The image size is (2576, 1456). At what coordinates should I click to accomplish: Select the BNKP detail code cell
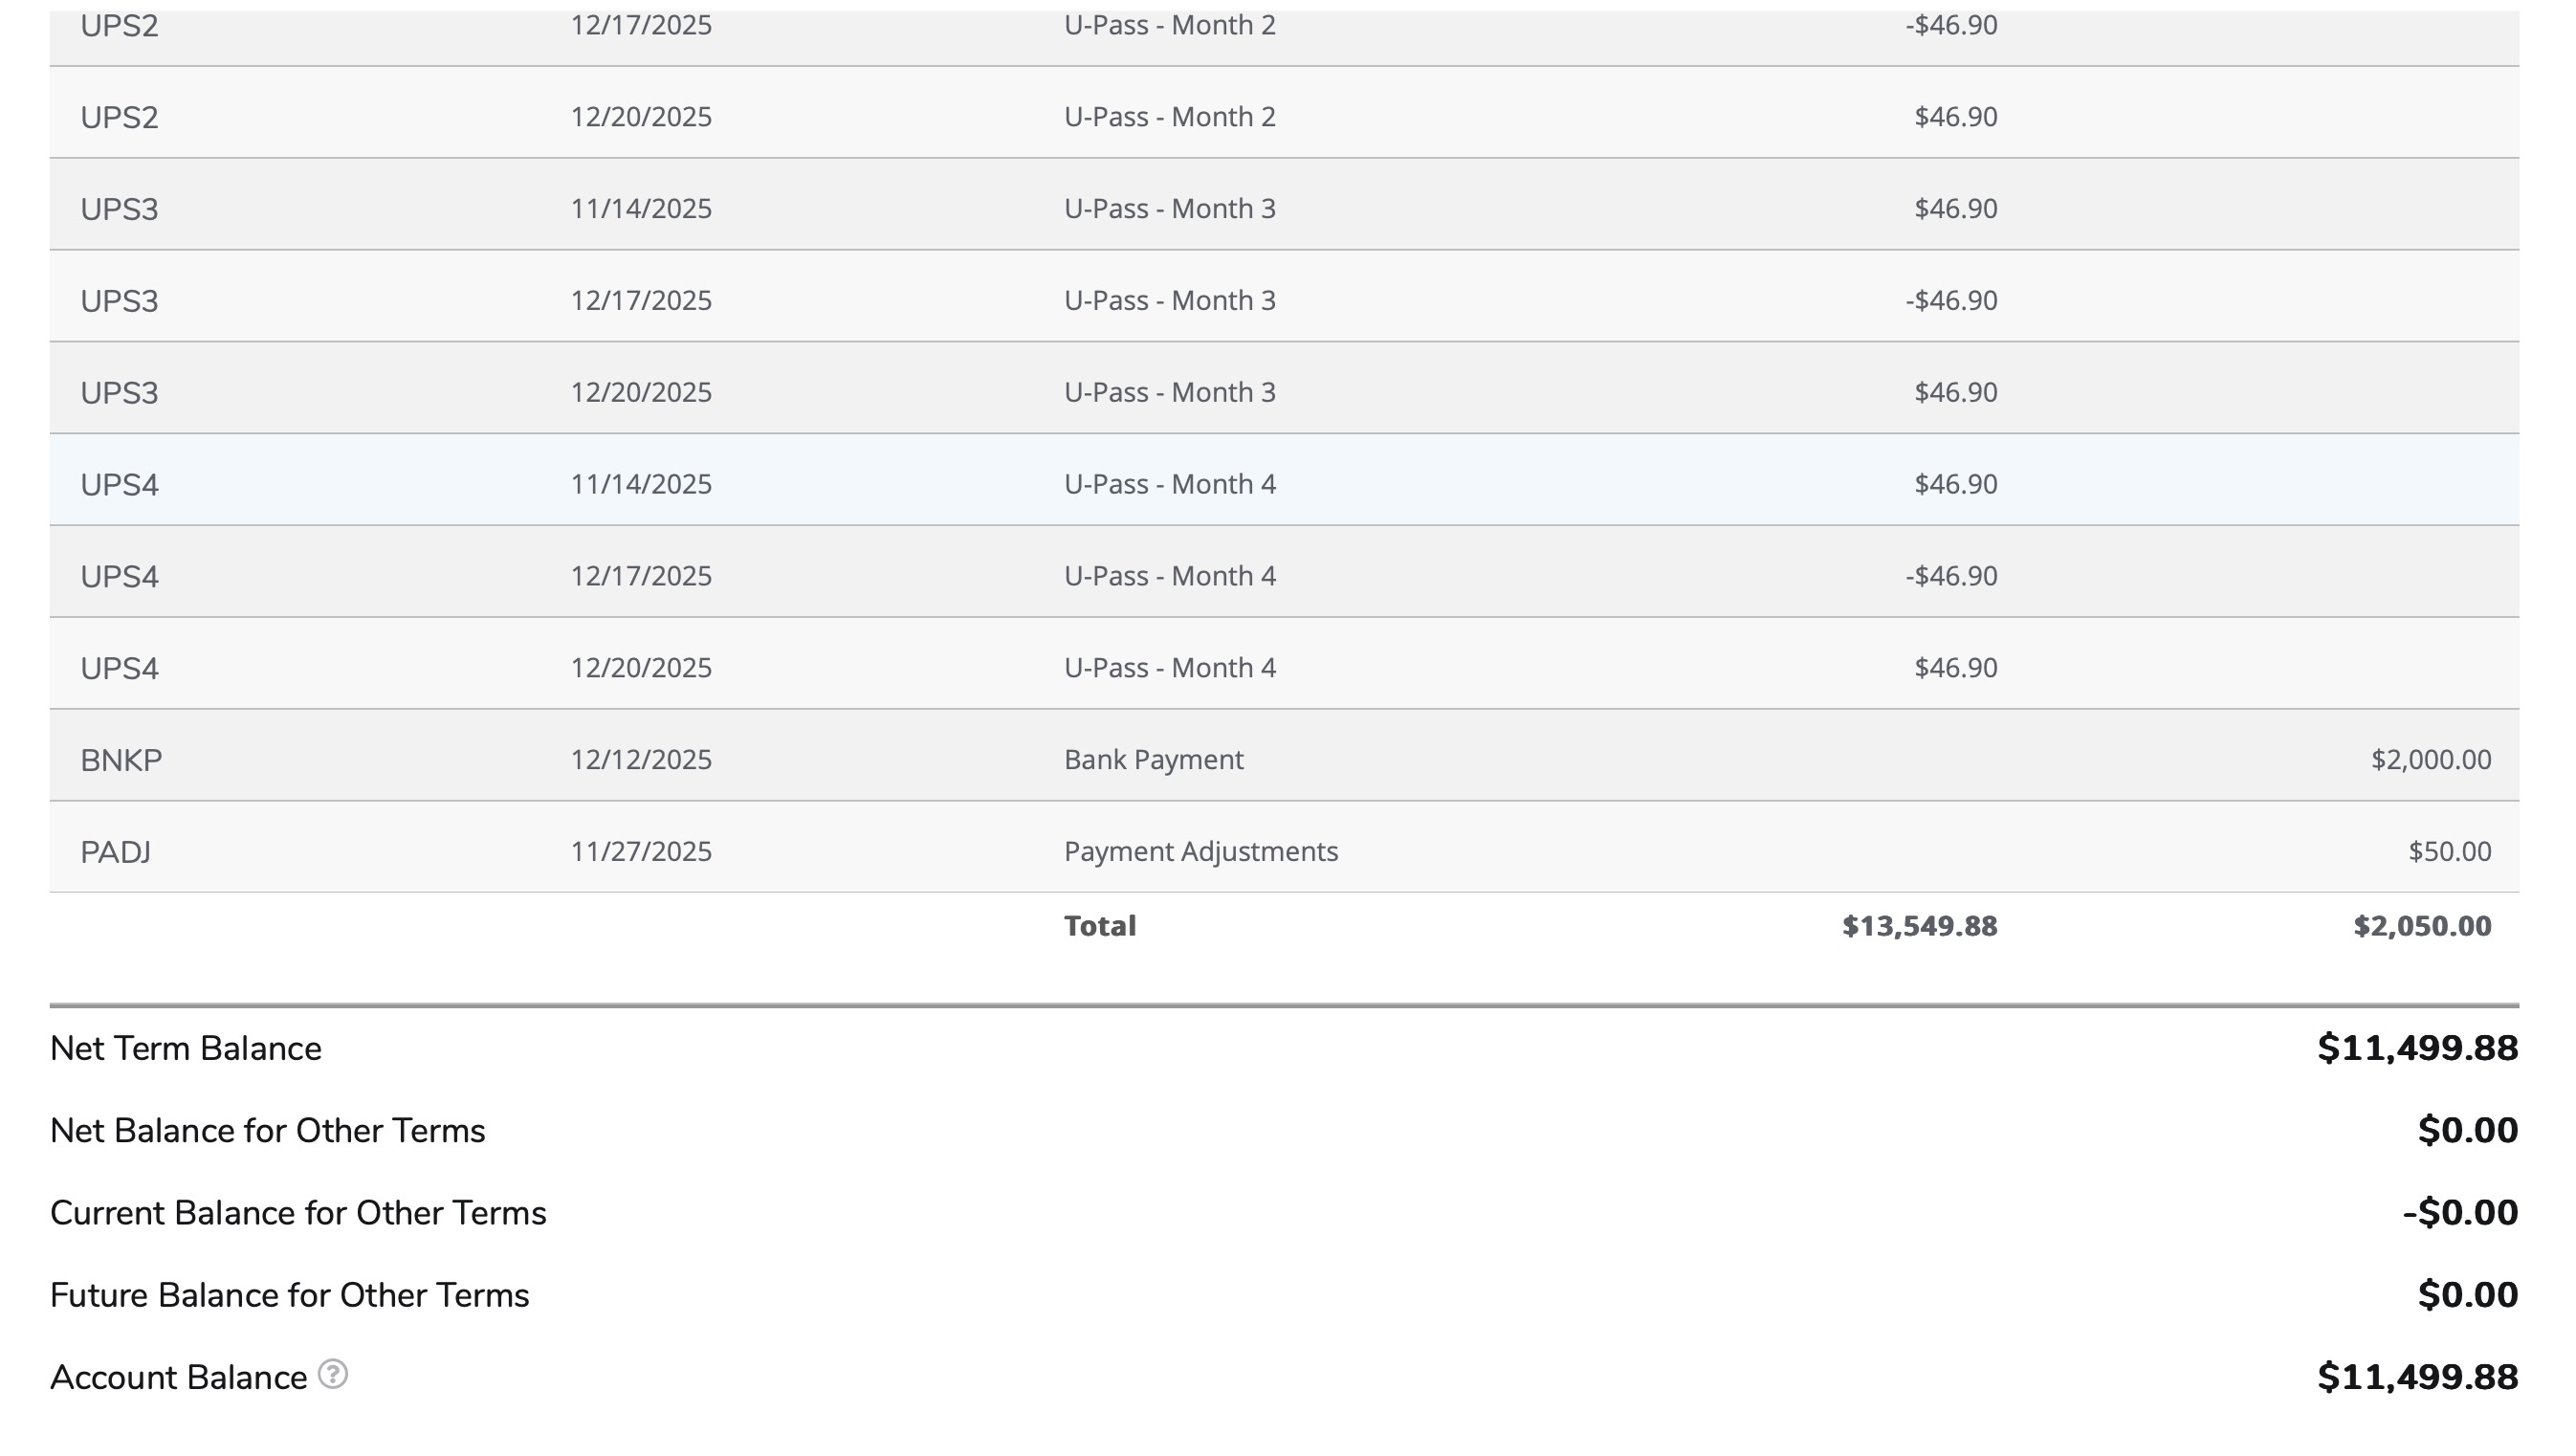121,760
